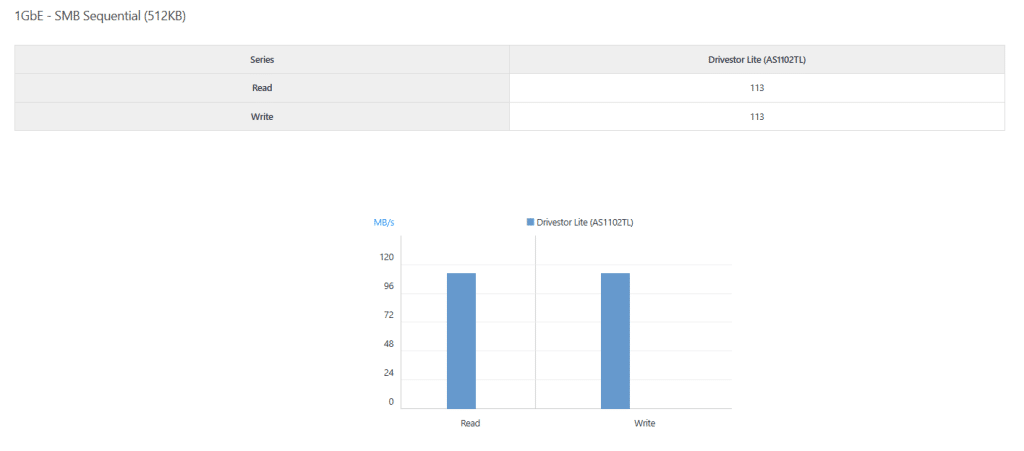The height and width of the screenshot is (451, 1024).
Task: Click the Write label under the chart
Action: click(645, 423)
